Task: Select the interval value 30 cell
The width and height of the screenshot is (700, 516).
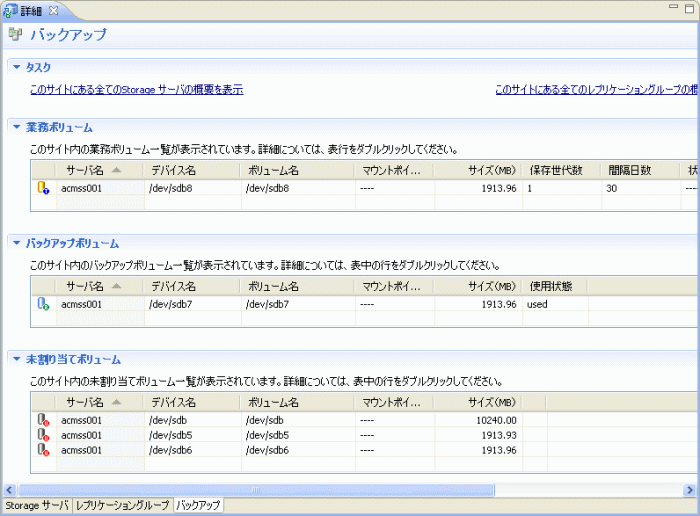Action: tap(612, 188)
